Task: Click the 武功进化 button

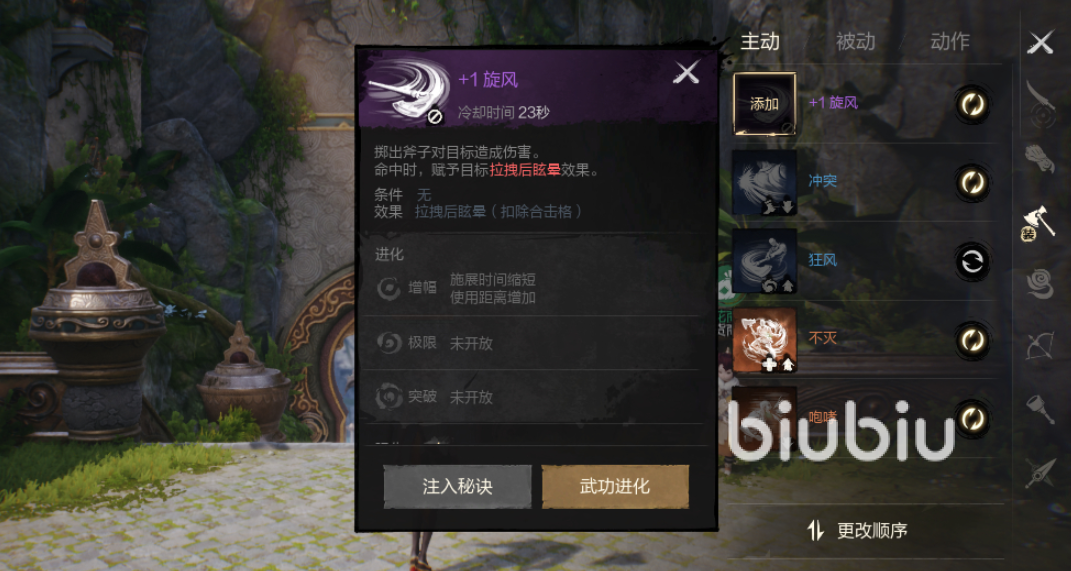Action: click(615, 486)
